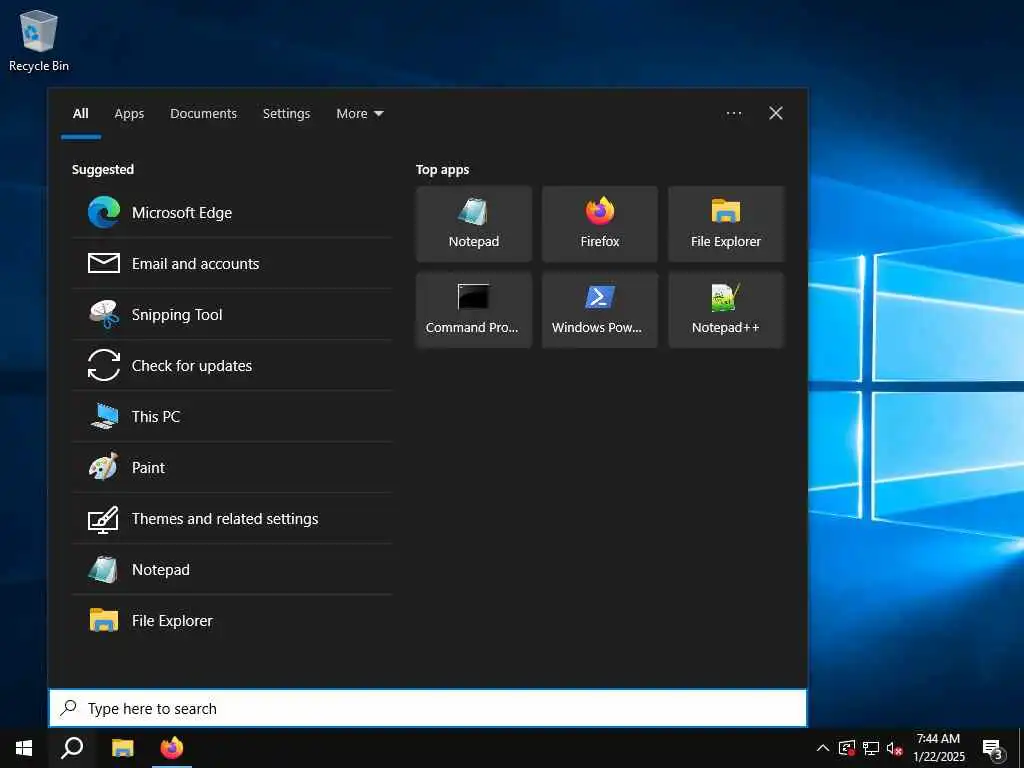
Task: Open the taskbar clock and date
Action: (938, 748)
